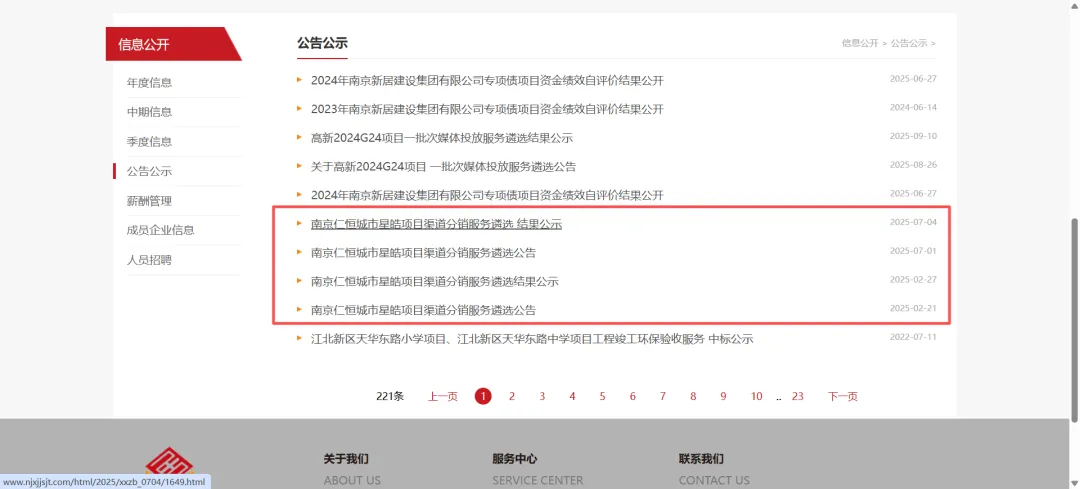Select 公告公示 sidebar item

point(149,171)
